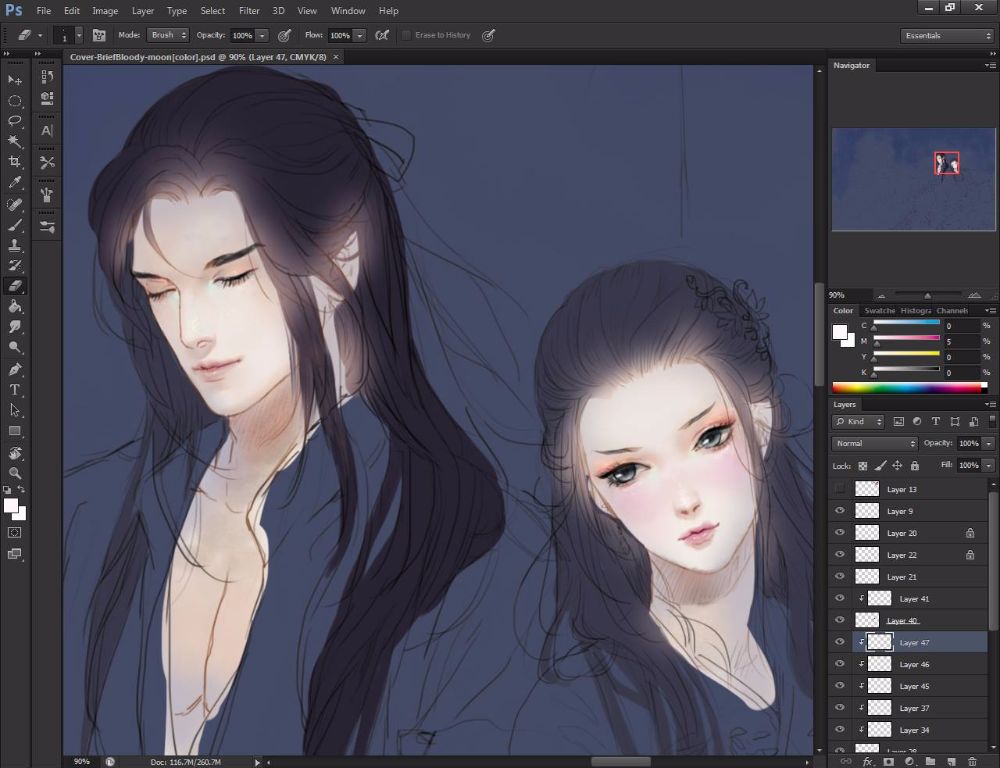Open the eraser Mode Brush dropdown
Image resolution: width=1000 pixels, height=768 pixels.
[x=168, y=35]
